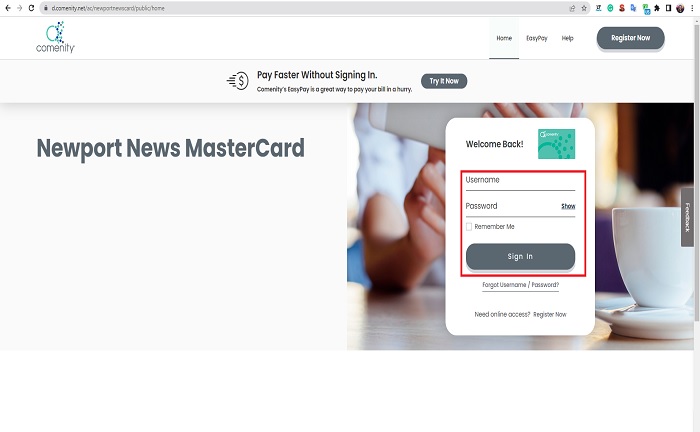700x432 pixels.
Task: Open the Chrome extensions puzzle icon
Action: pyautogui.click(x=657, y=8)
